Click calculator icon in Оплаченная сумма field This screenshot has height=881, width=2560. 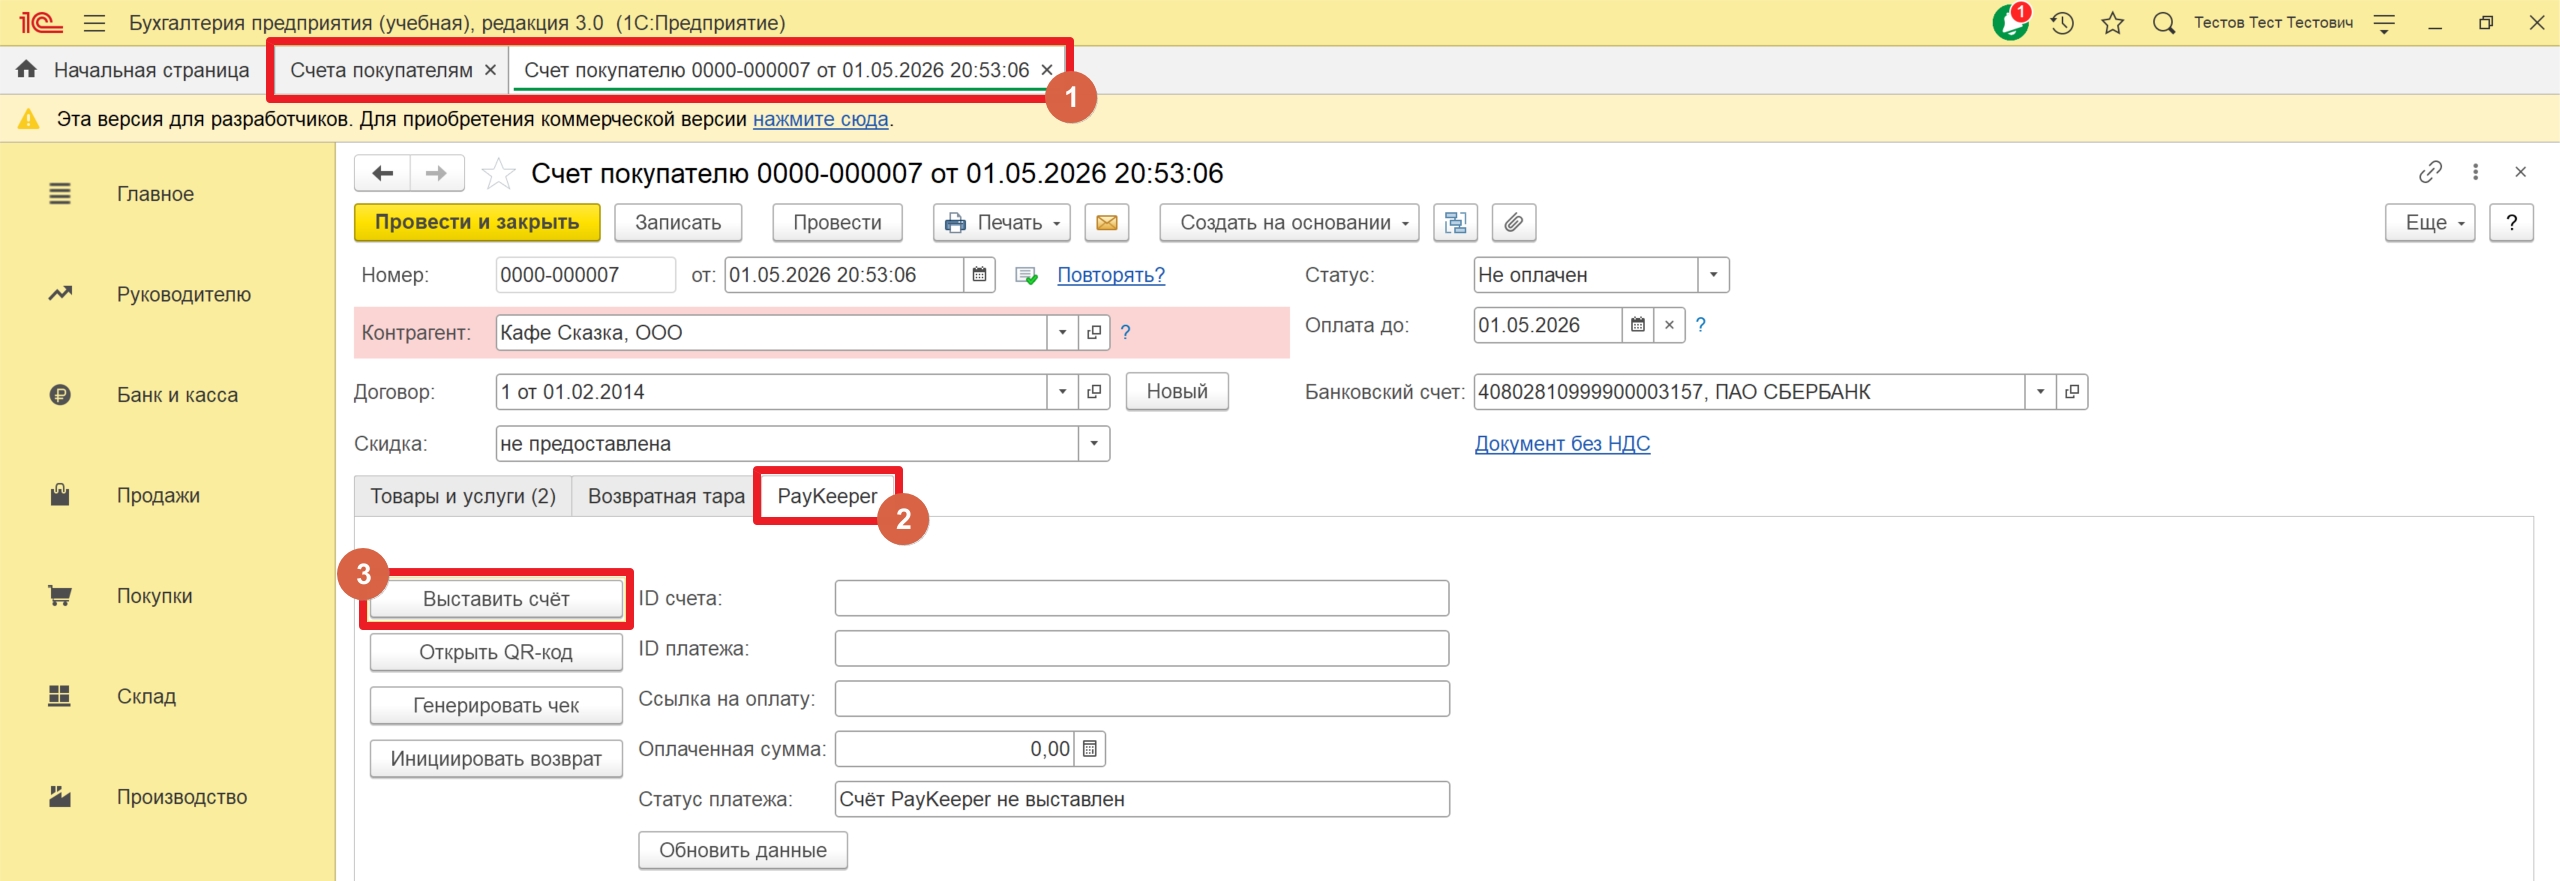[x=1090, y=749]
